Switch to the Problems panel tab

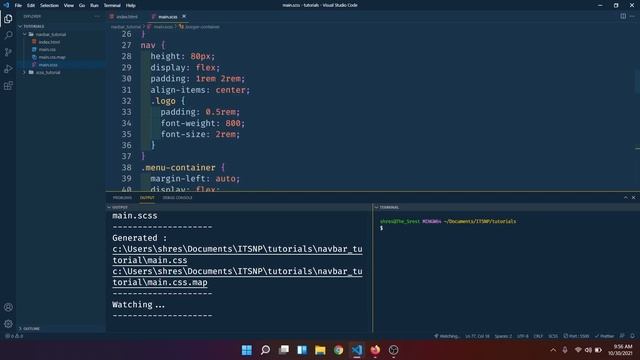[122, 198]
